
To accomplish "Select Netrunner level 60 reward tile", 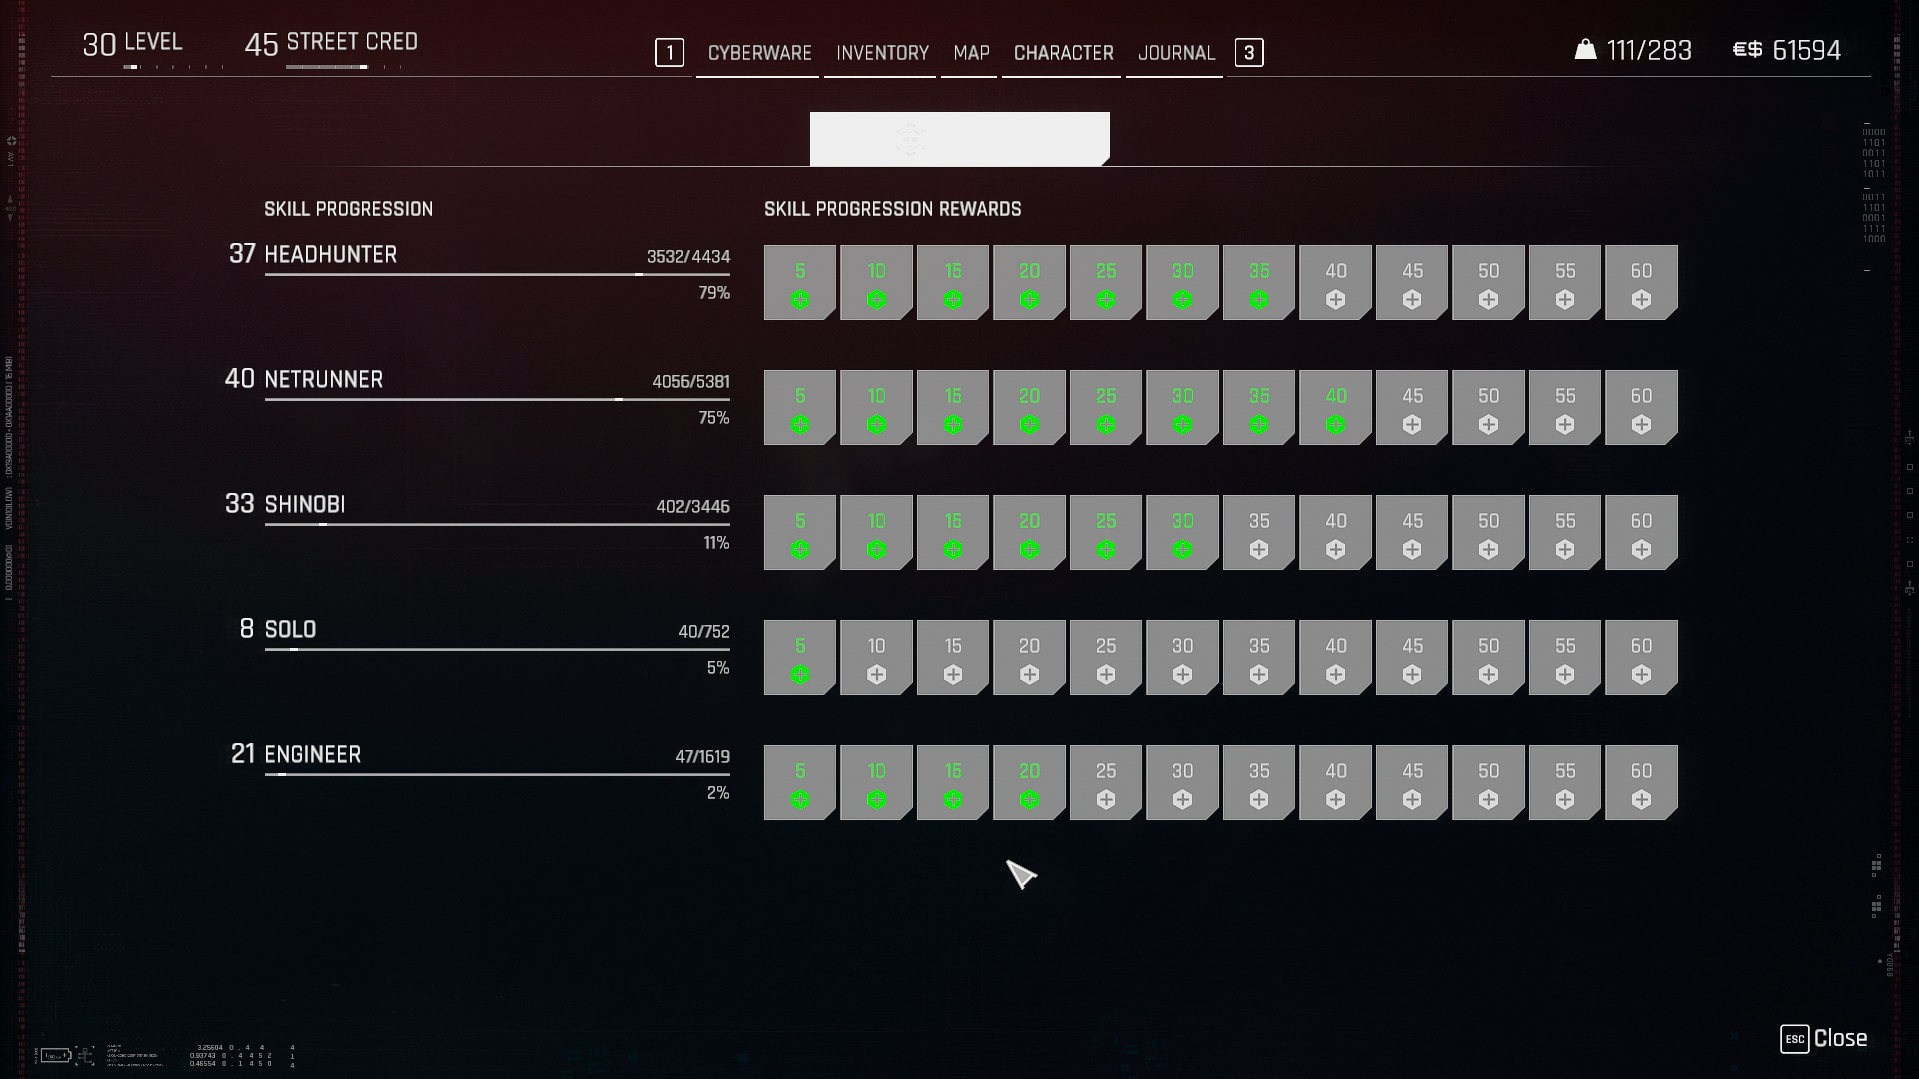I will click(1641, 408).
